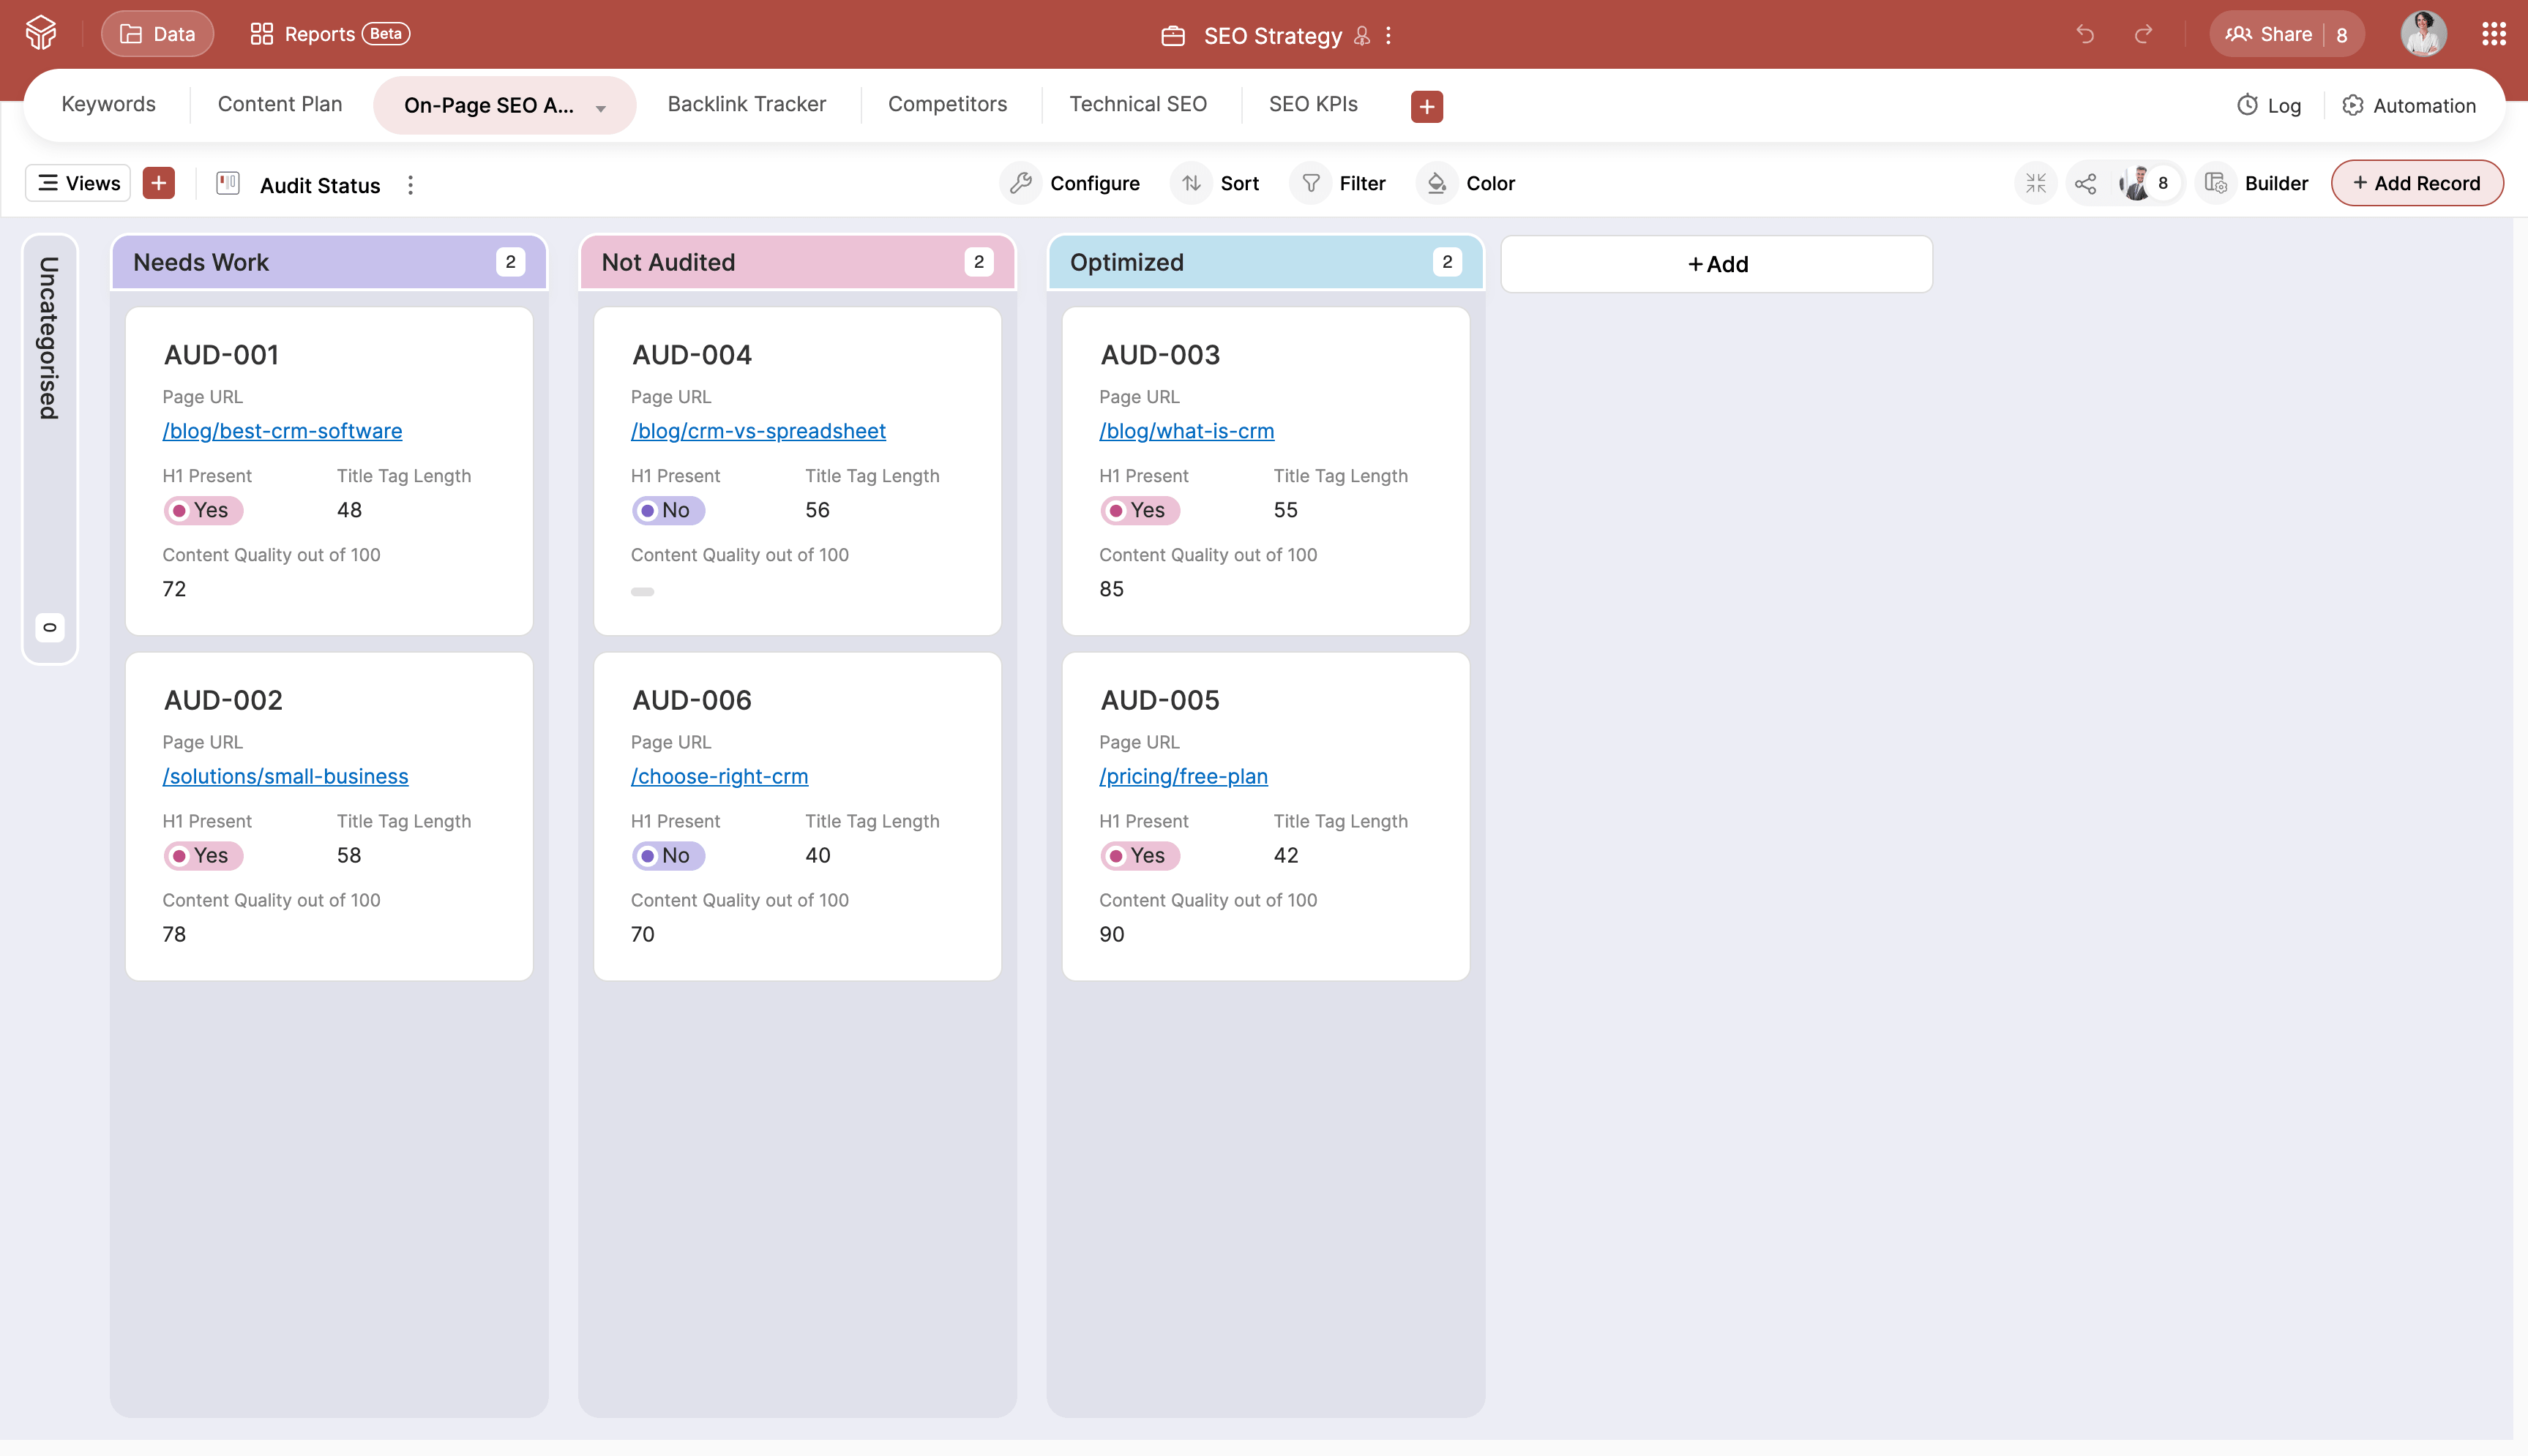This screenshot has height=1456, width=2528.
Task: Open /pricing/free-plan link
Action: tap(1183, 776)
